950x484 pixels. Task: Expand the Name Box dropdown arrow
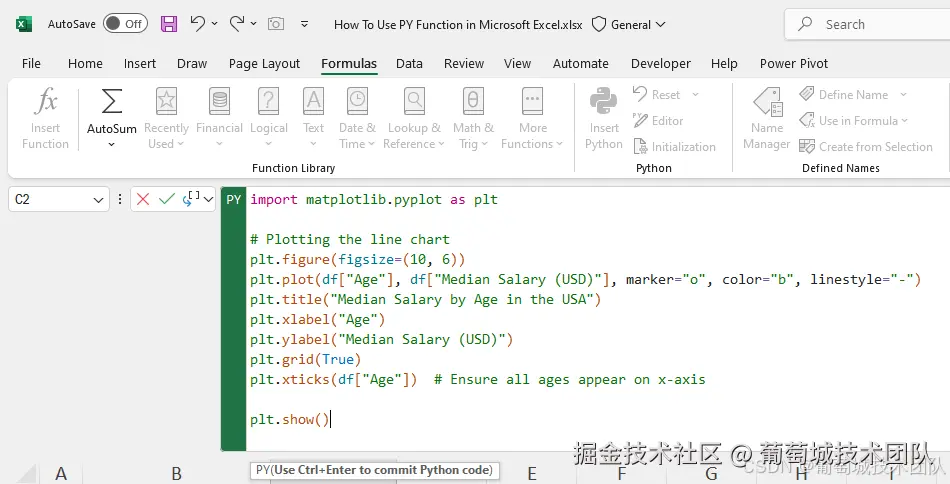pos(98,200)
